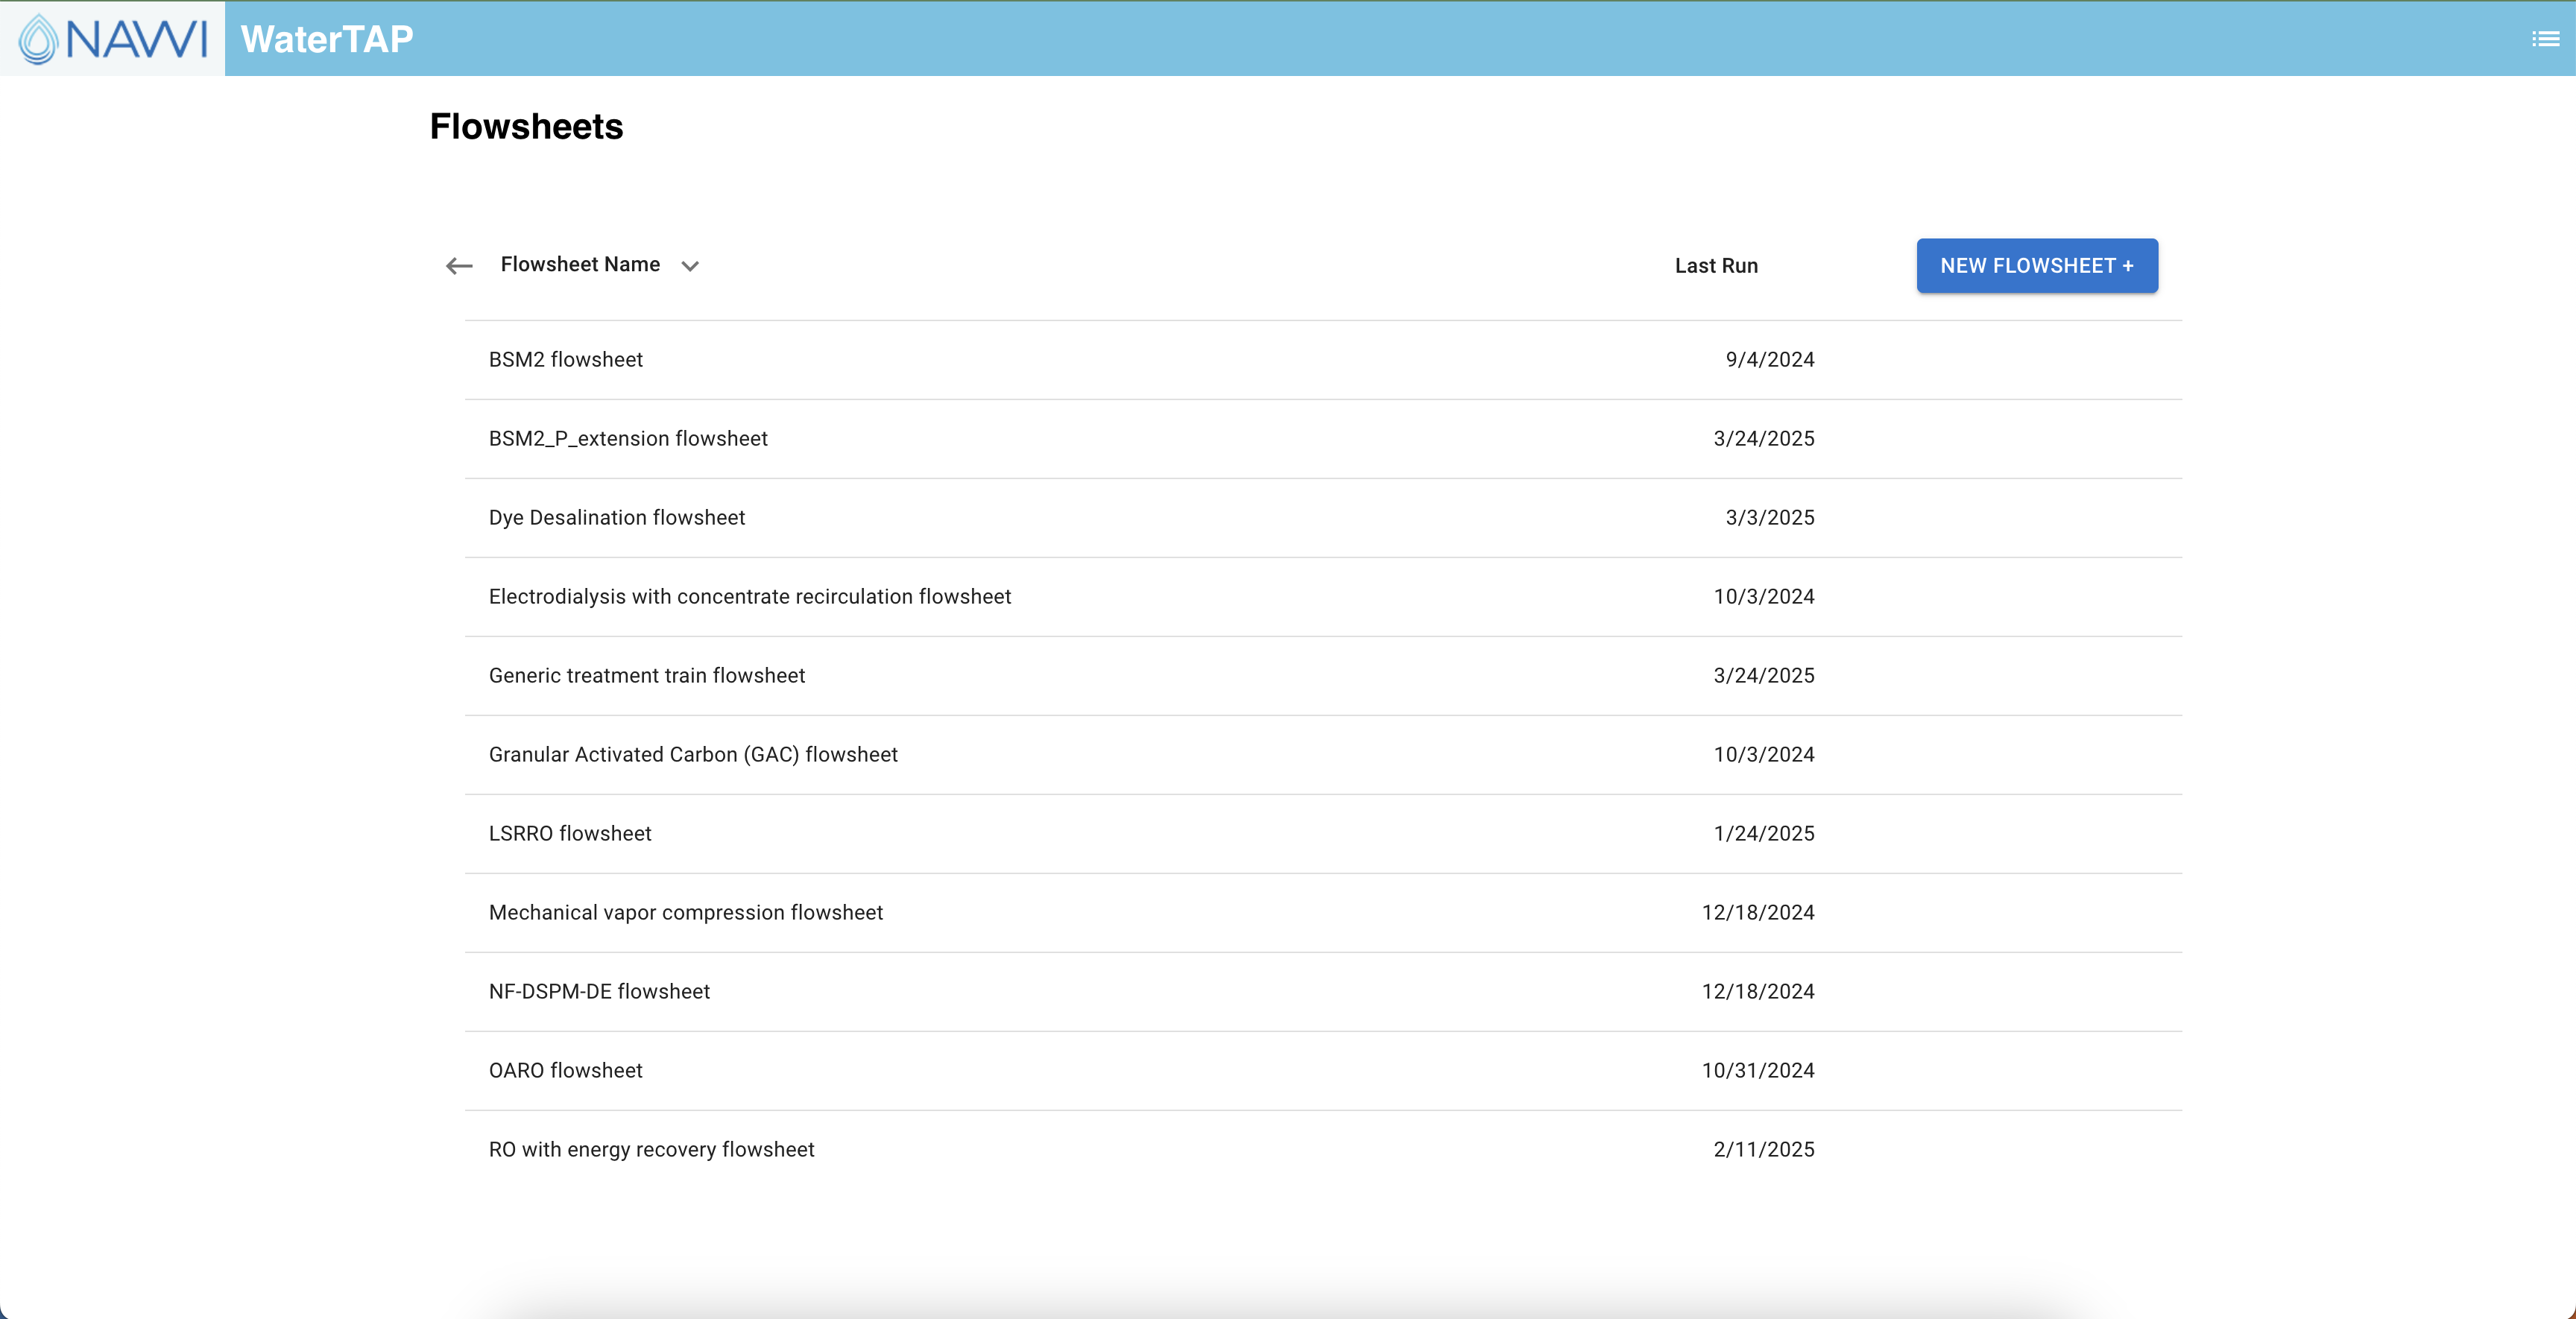The image size is (2576, 1319).
Task: Select Generic treatment train flowsheet
Action: (1323, 676)
